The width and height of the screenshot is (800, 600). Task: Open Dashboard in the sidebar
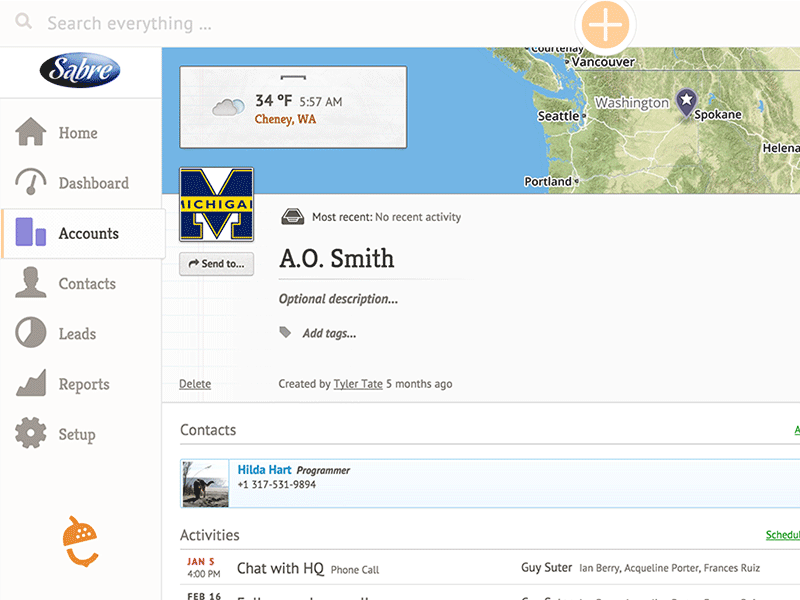click(x=94, y=183)
